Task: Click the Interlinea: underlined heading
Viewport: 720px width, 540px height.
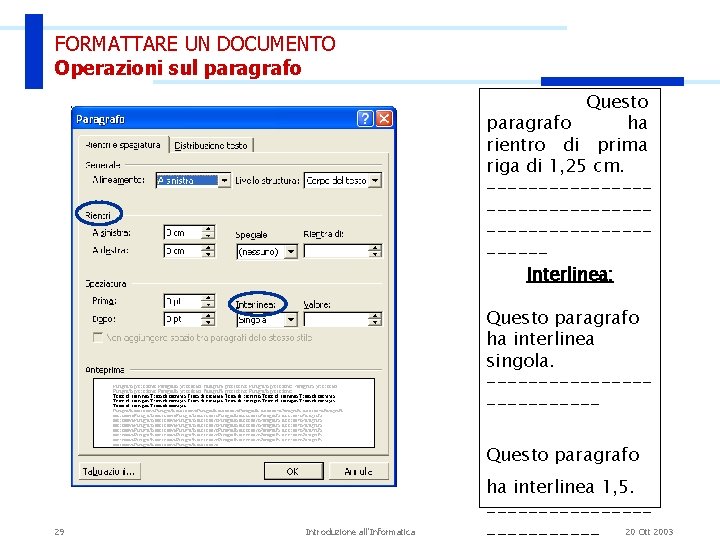Action: pos(569,275)
